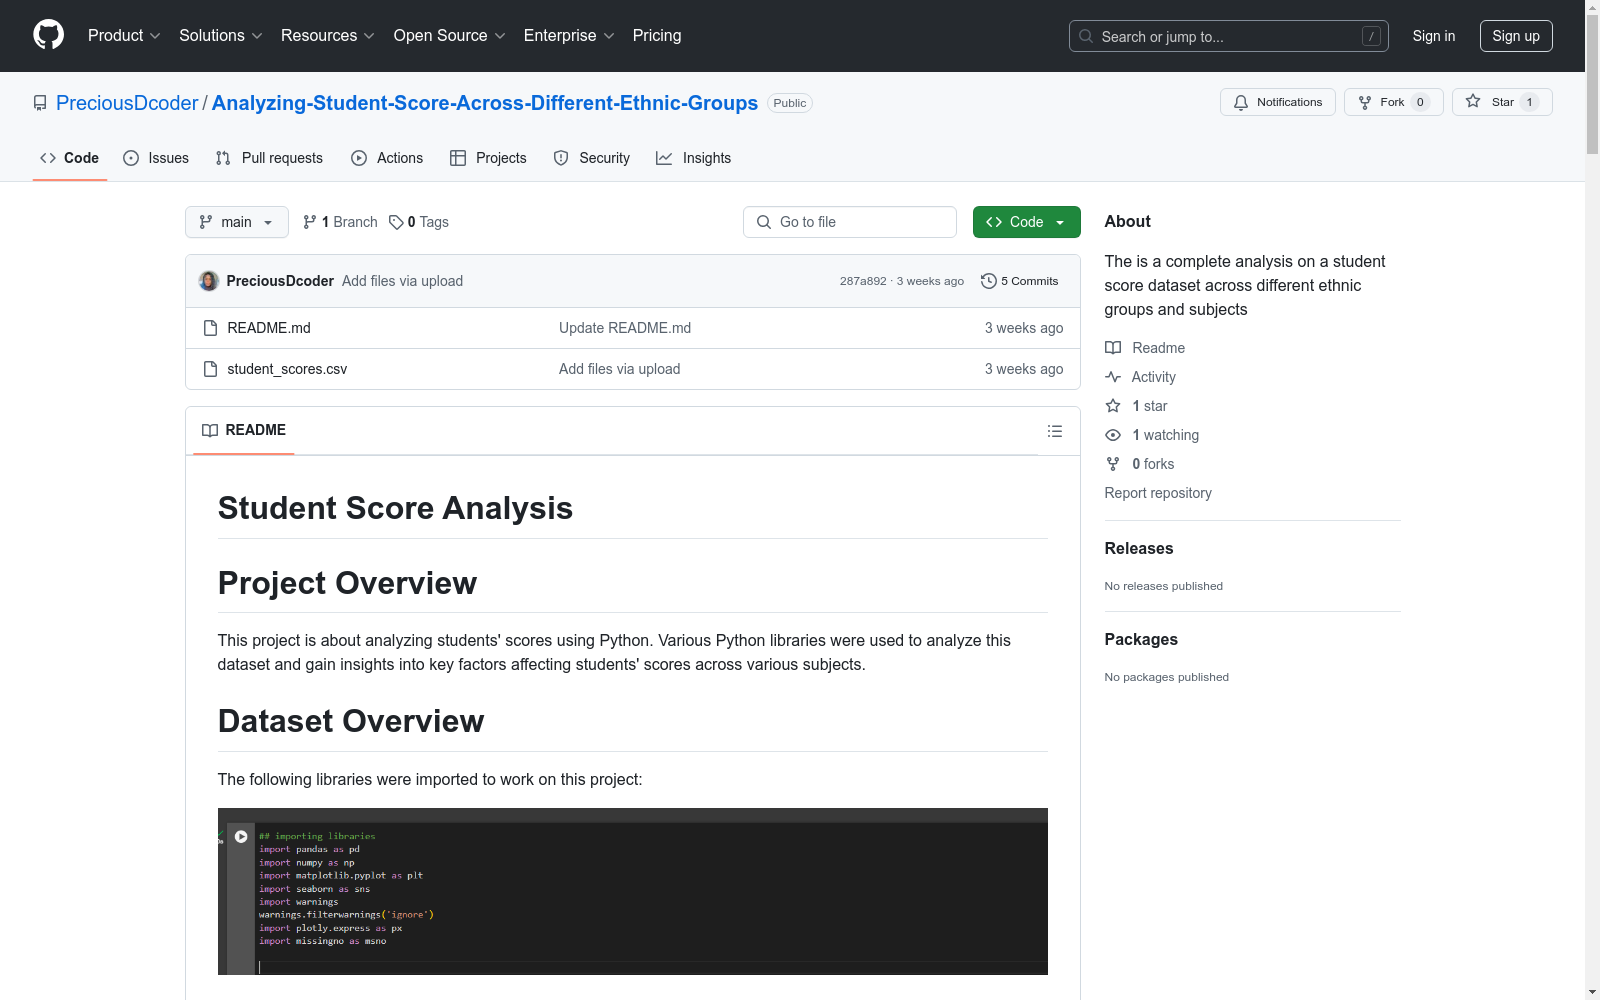Viewport: 1600px width, 1000px height.
Task: Fork this repository
Action: [x=1393, y=102]
